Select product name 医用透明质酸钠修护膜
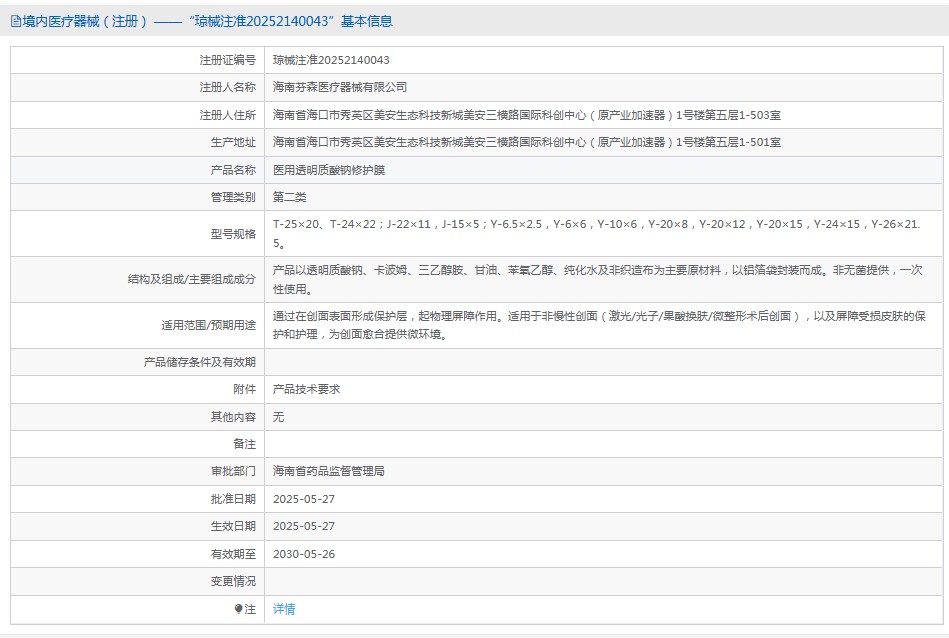 tap(329, 170)
